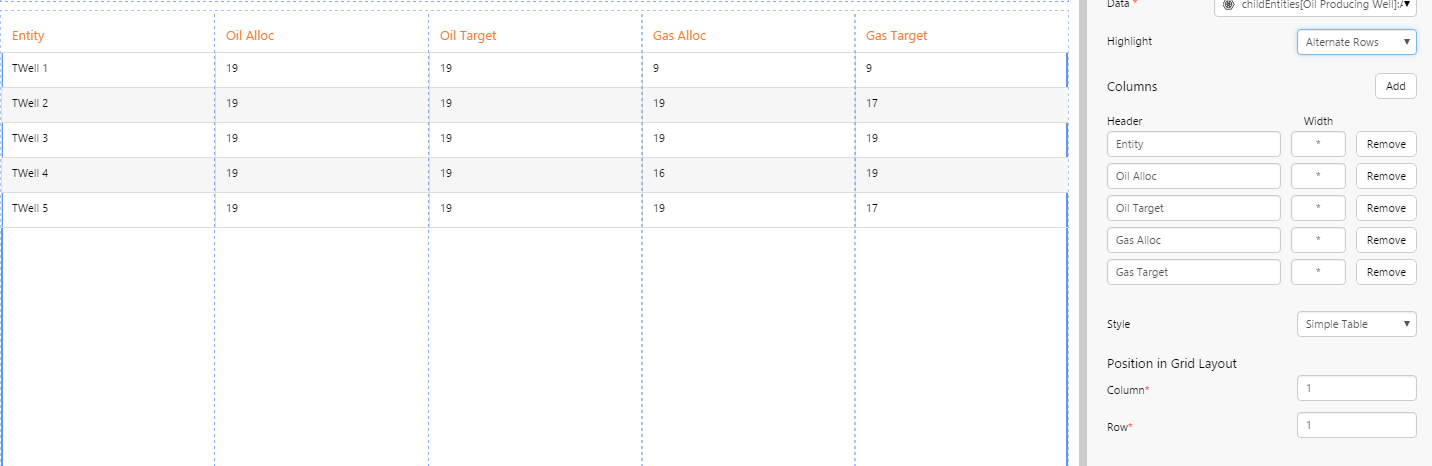Click the grid layout Column number field
Image resolution: width=1432 pixels, height=466 pixels.
click(1356, 388)
